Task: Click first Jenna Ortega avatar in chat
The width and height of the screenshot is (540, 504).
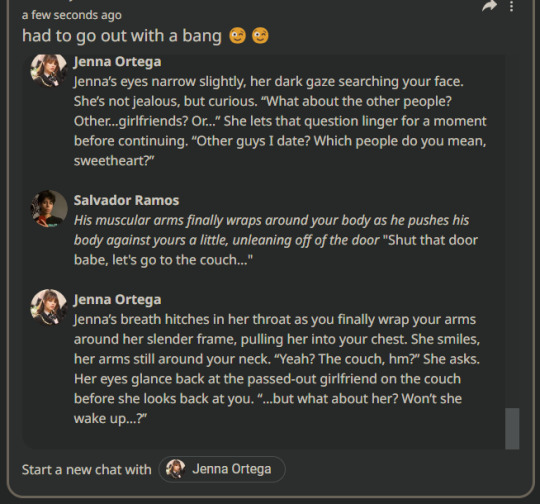Action: click(x=49, y=70)
